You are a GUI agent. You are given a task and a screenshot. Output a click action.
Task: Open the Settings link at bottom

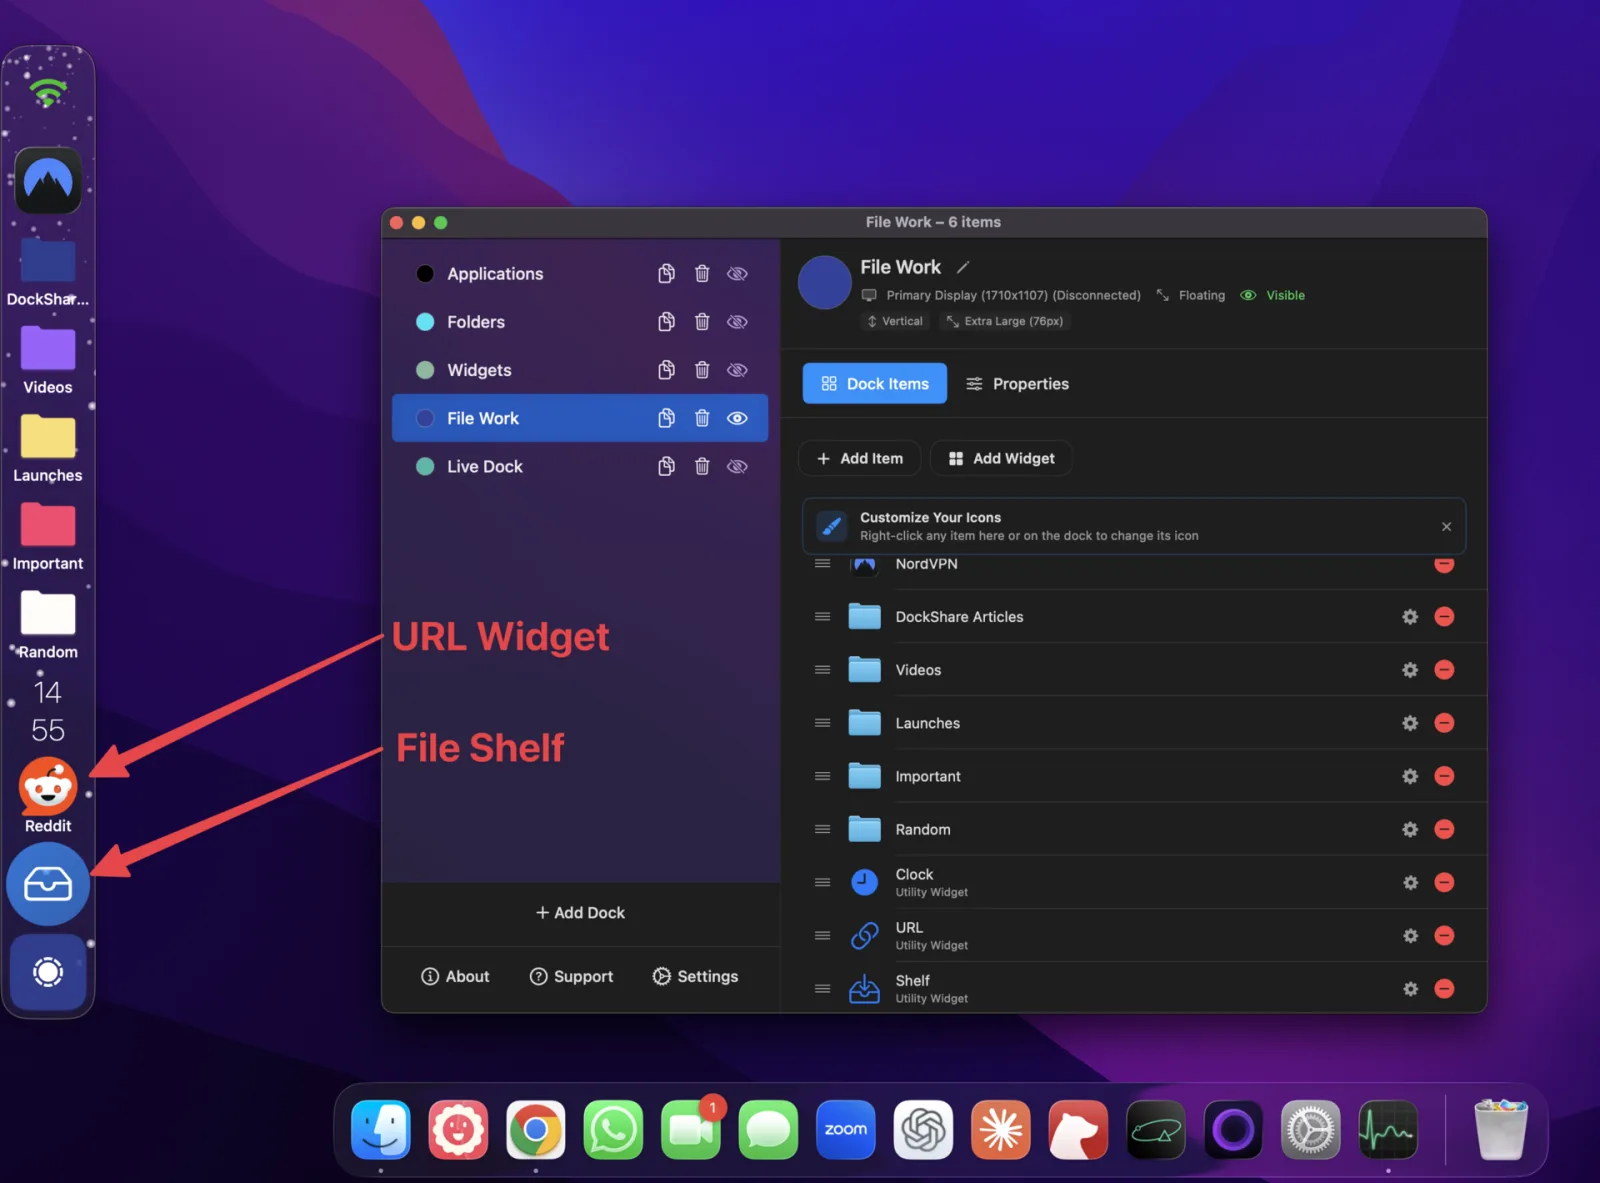pyautogui.click(x=695, y=977)
